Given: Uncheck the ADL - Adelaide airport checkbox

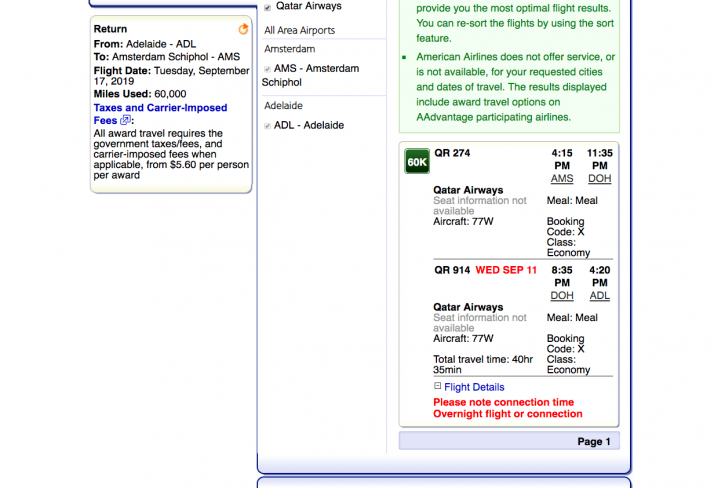Looking at the screenshot, I should pos(267,126).
